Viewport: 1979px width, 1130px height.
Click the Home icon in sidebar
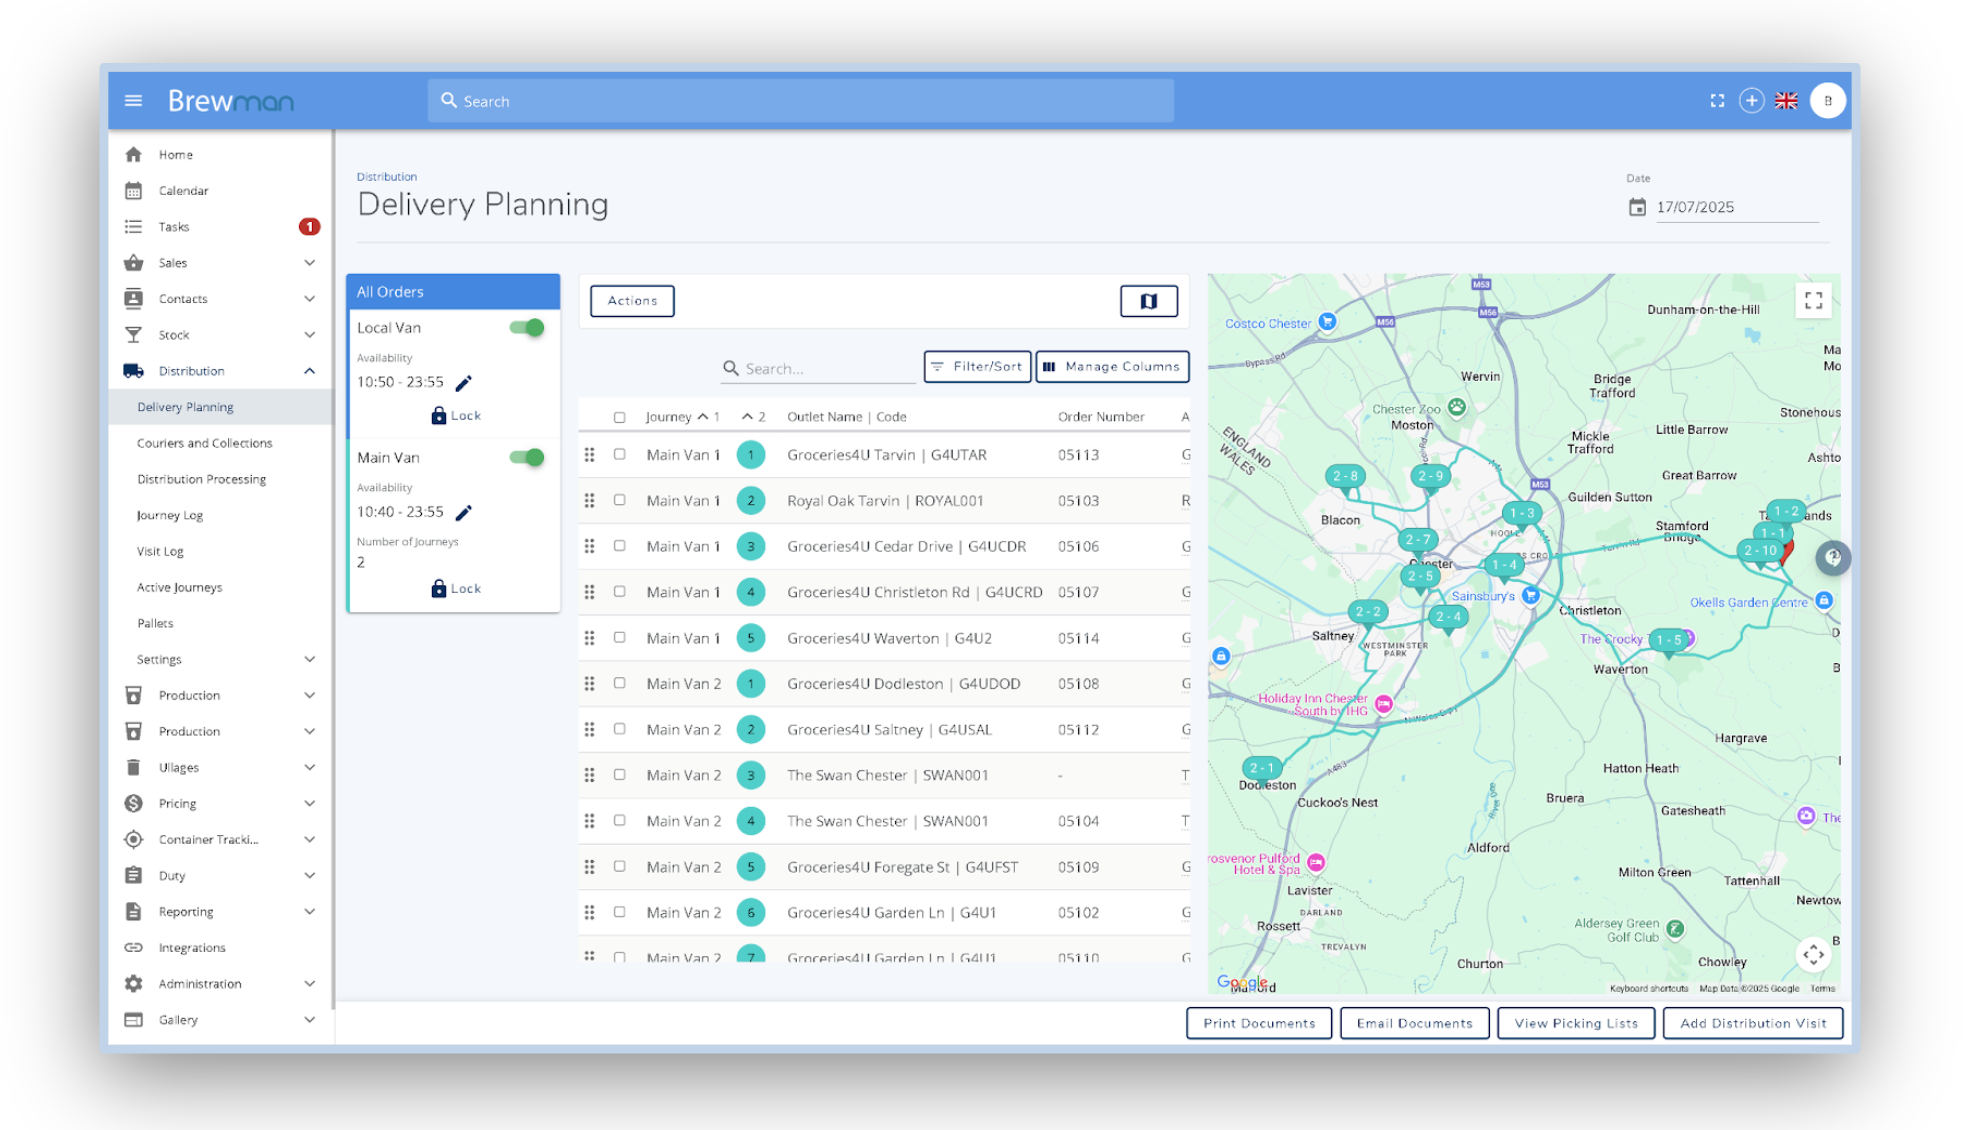click(x=133, y=155)
